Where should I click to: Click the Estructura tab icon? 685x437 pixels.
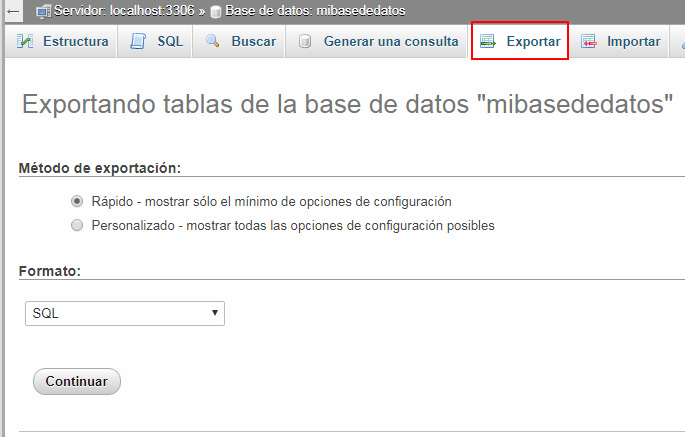click(25, 41)
